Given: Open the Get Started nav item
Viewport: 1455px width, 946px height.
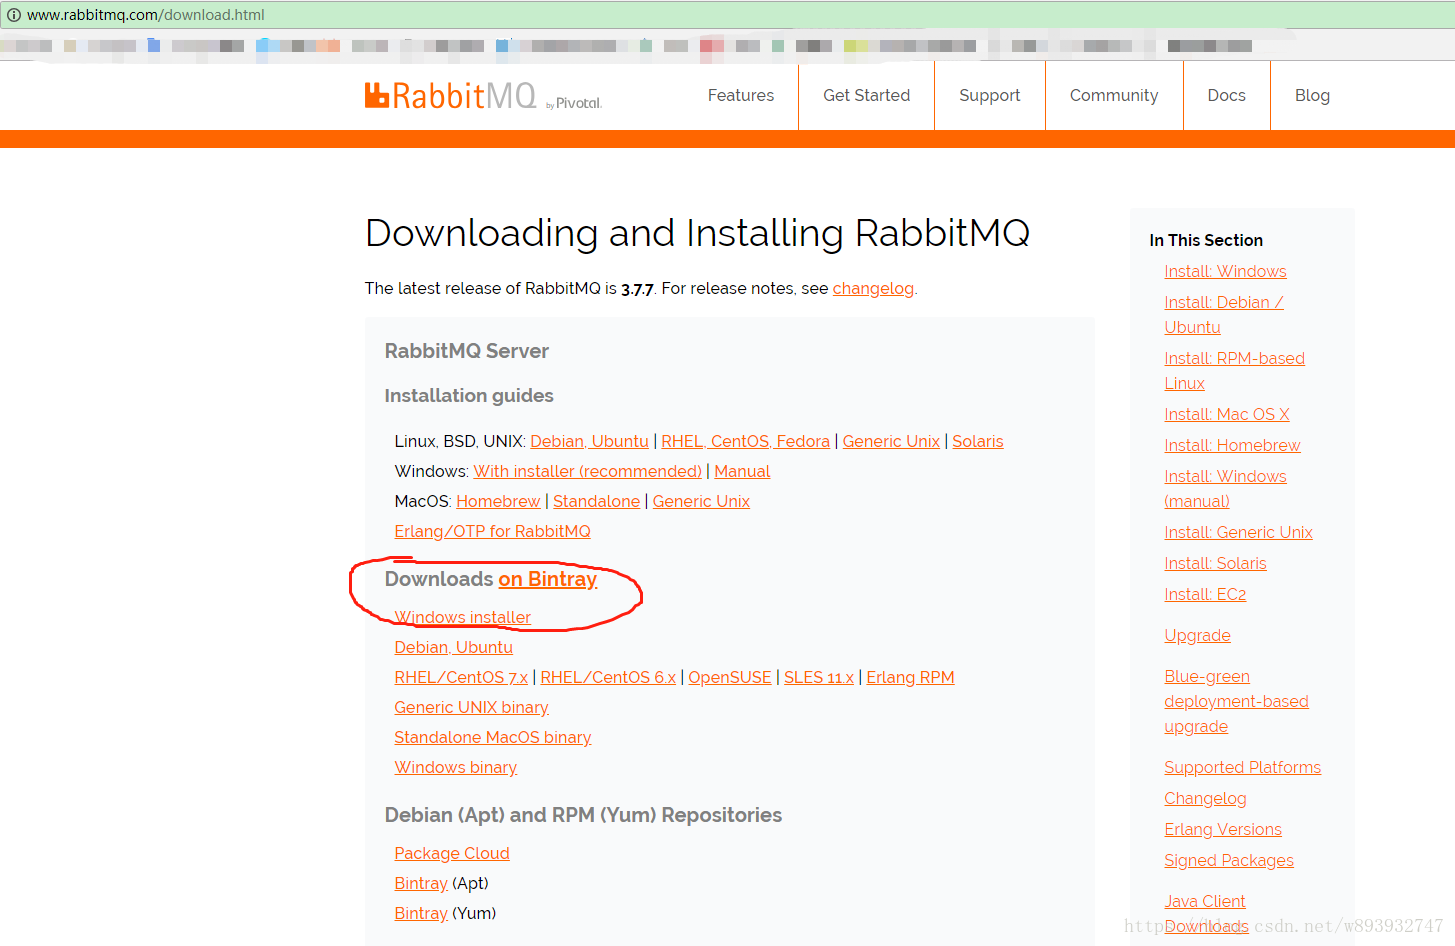Looking at the screenshot, I should pos(867,95).
